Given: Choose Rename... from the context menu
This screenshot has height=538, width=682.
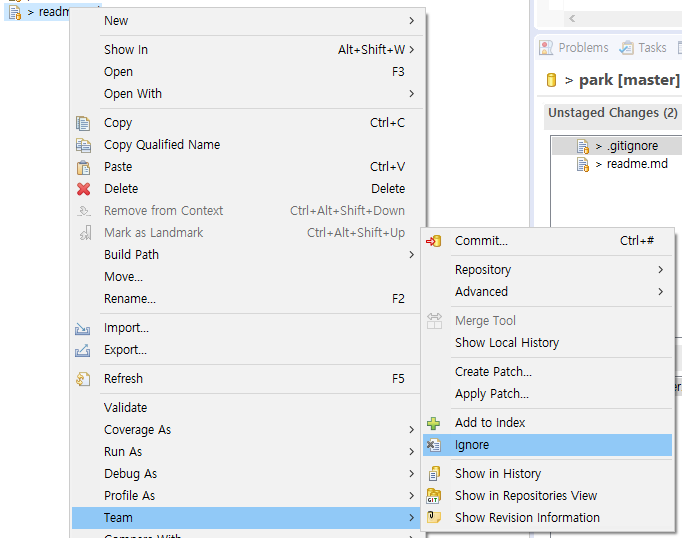Looking at the screenshot, I should [129, 299].
